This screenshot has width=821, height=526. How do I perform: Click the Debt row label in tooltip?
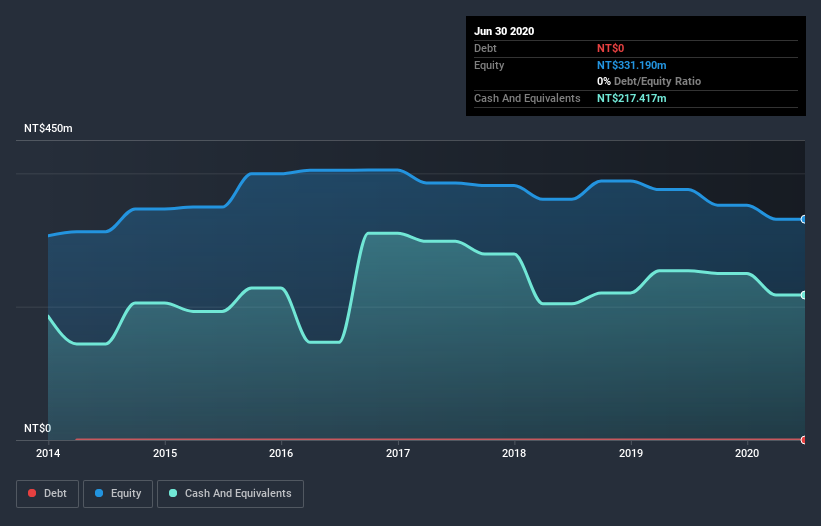[x=485, y=48]
